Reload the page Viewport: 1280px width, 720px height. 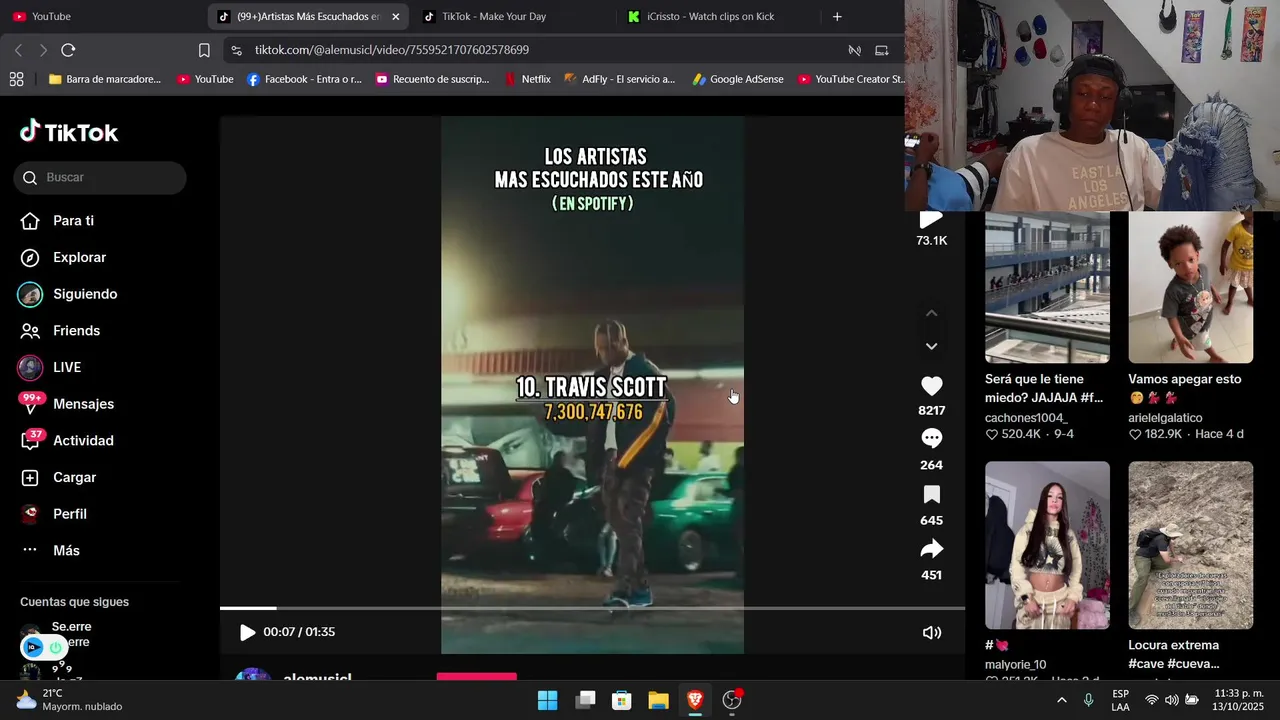pyautogui.click(x=68, y=50)
